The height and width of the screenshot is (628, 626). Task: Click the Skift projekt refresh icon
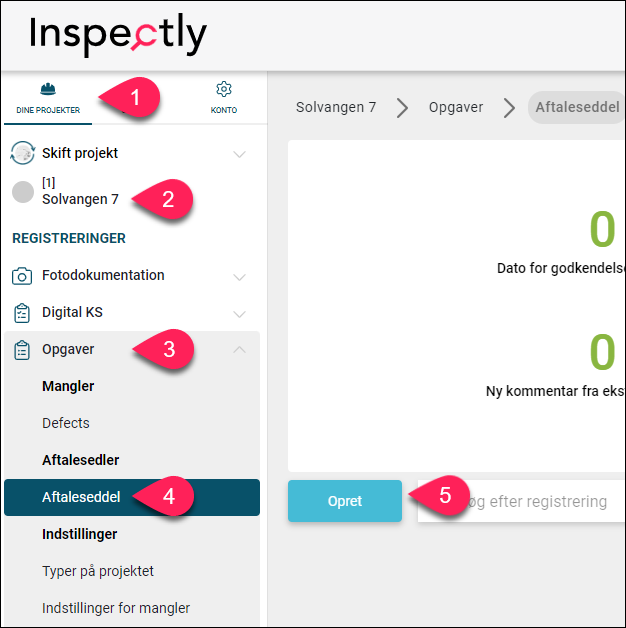point(23,153)
